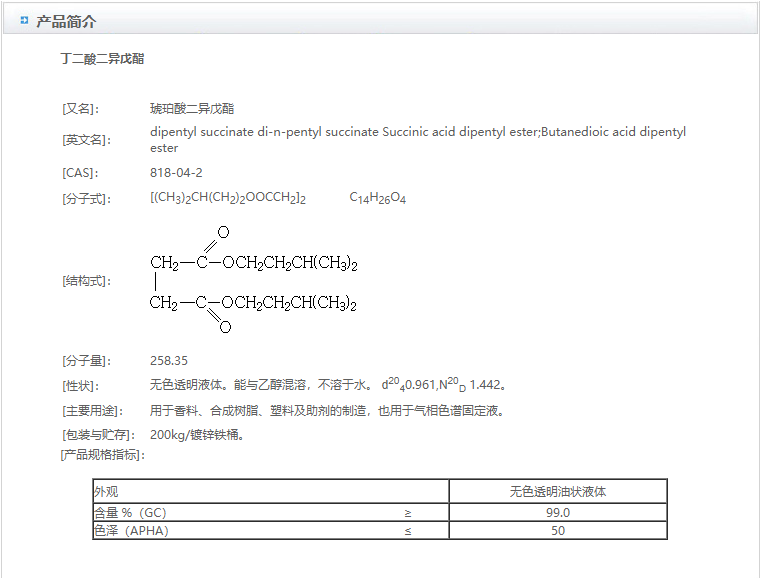
Task: Click the packaging text 200kg/镀锌铁桶
Action: coord(197,435)
